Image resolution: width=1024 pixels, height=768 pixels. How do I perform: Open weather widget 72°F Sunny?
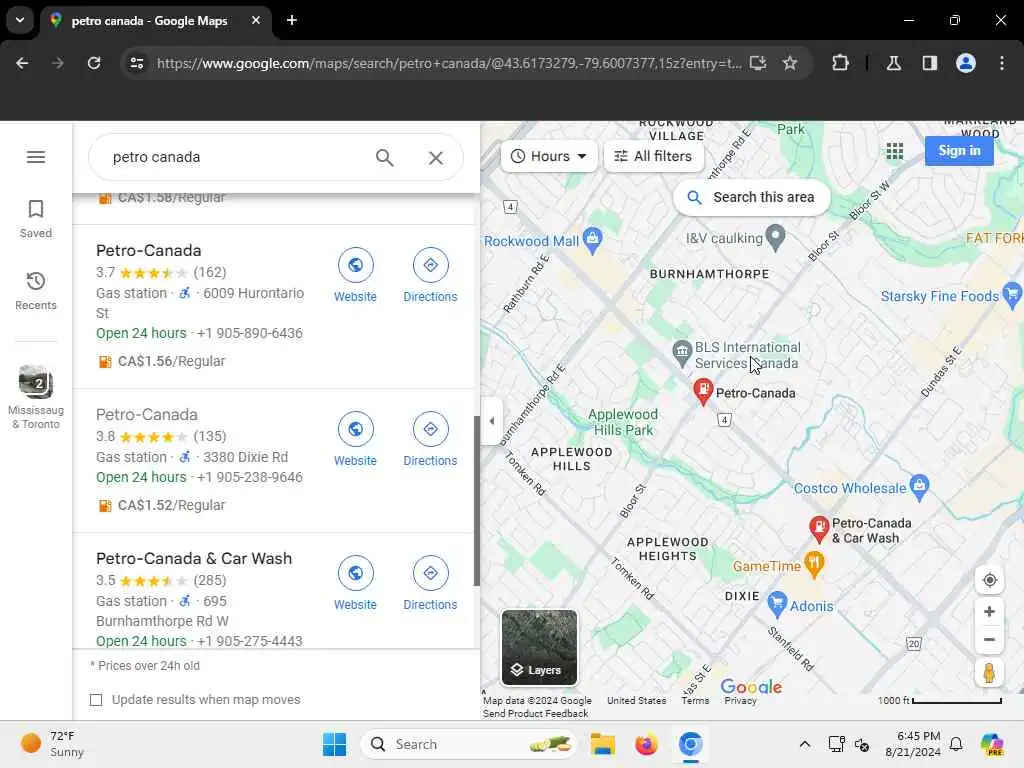(x=54, y=744)
